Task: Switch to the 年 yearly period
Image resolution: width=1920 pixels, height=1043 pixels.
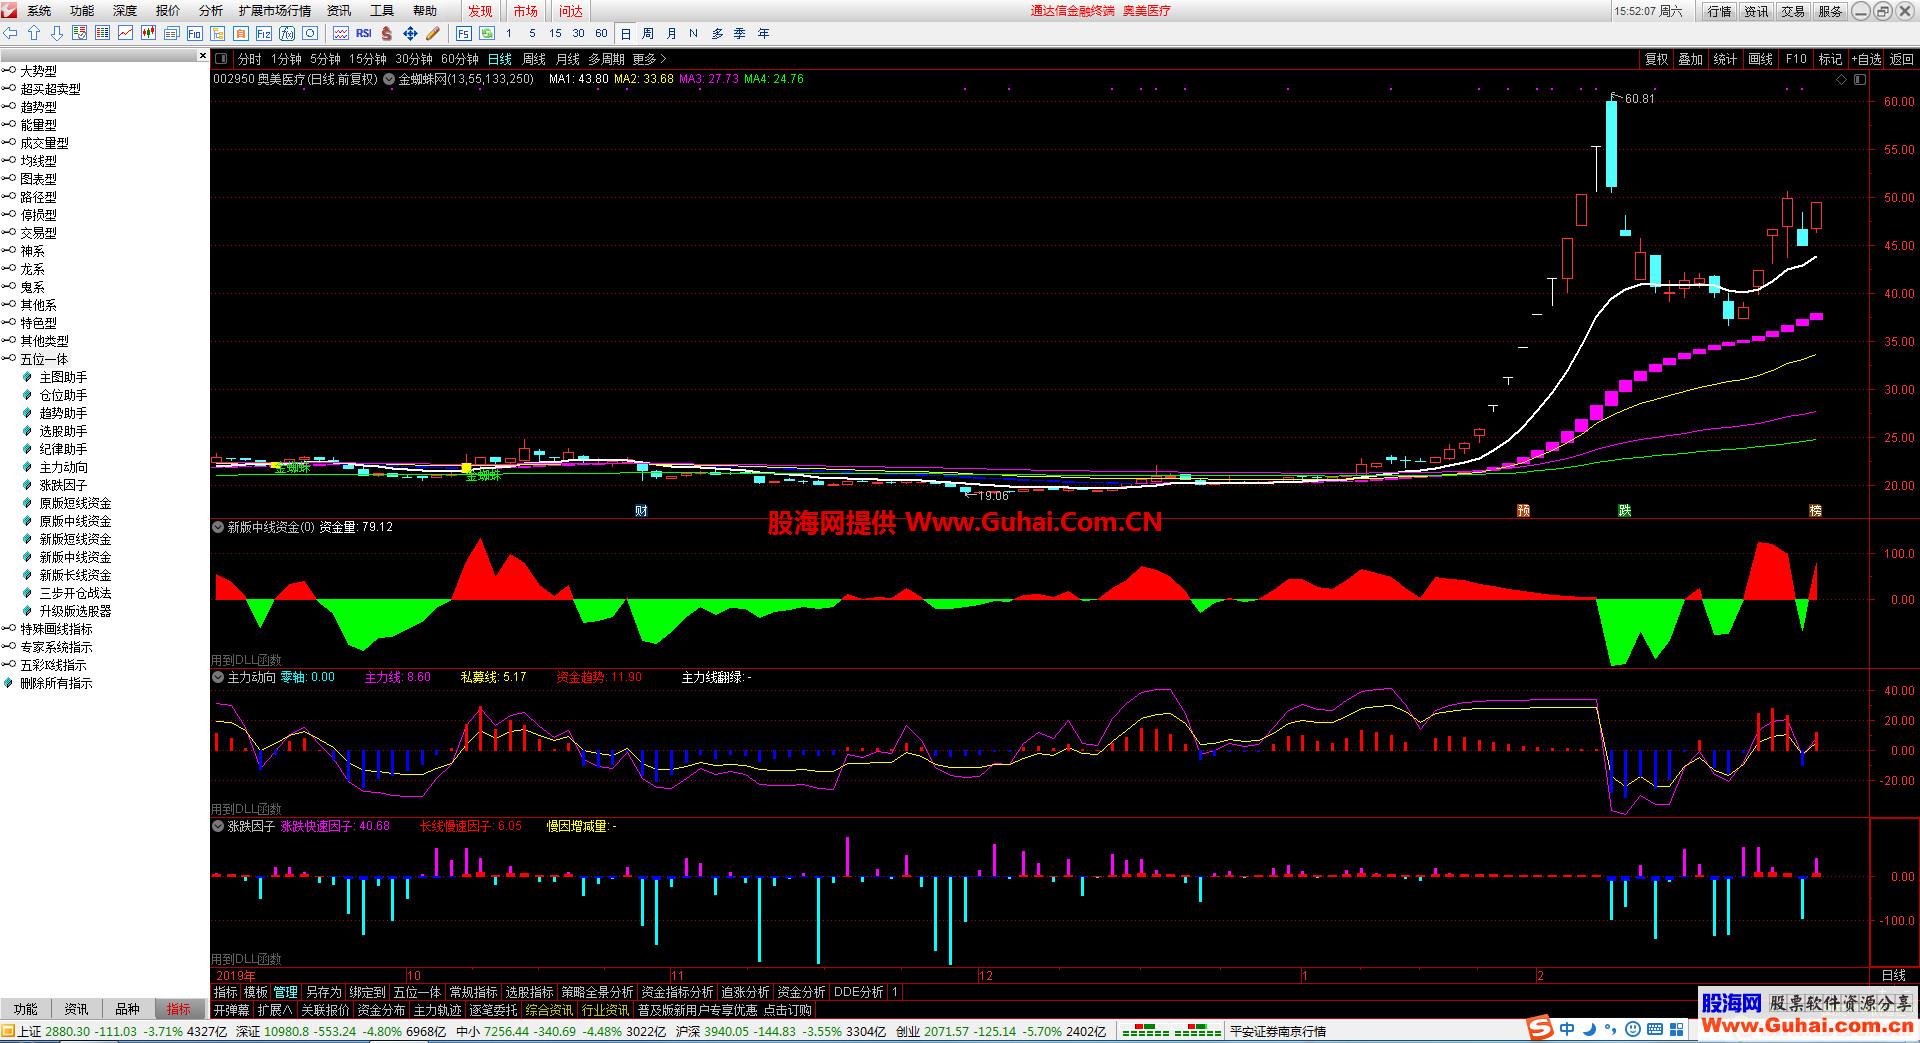Action: pos(764,33)
